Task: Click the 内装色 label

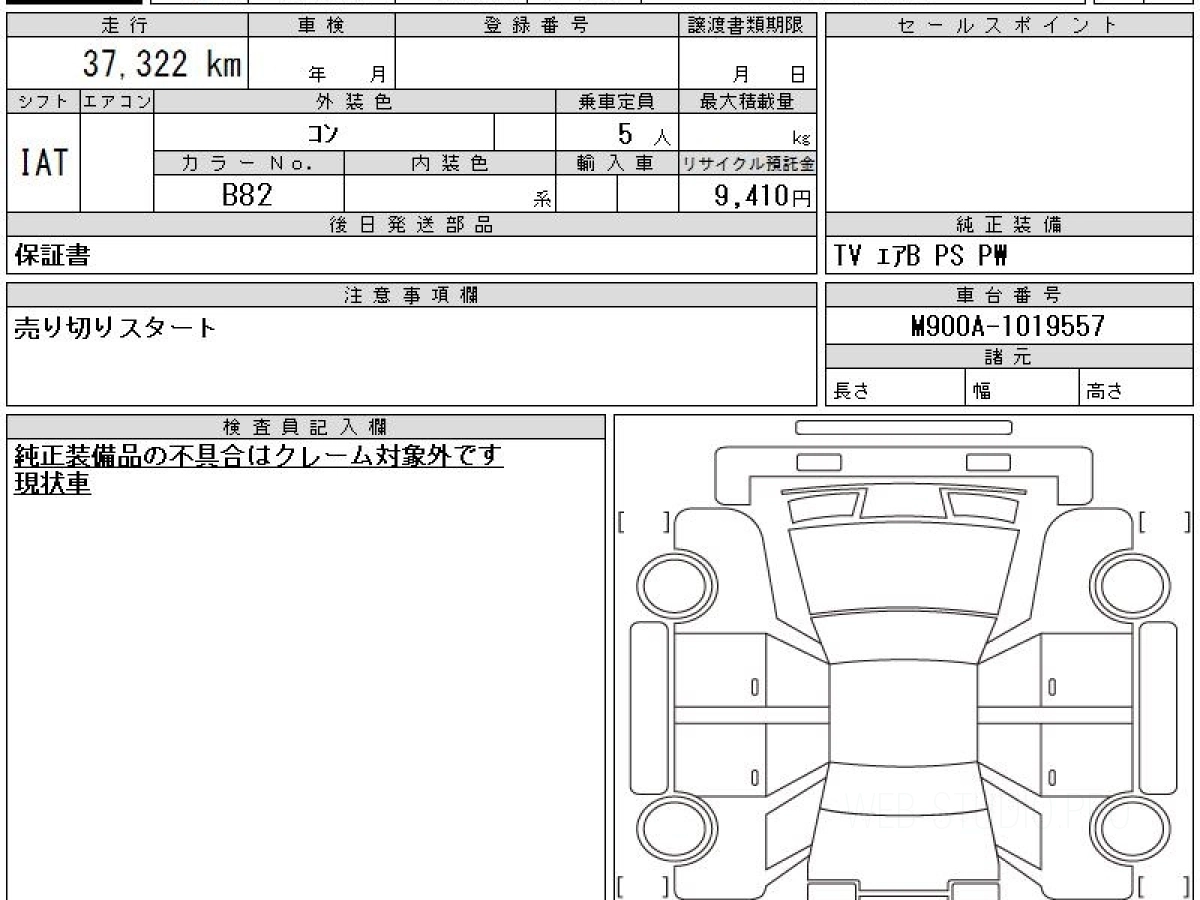Action: pyautogui.click(x=450, y=164)
